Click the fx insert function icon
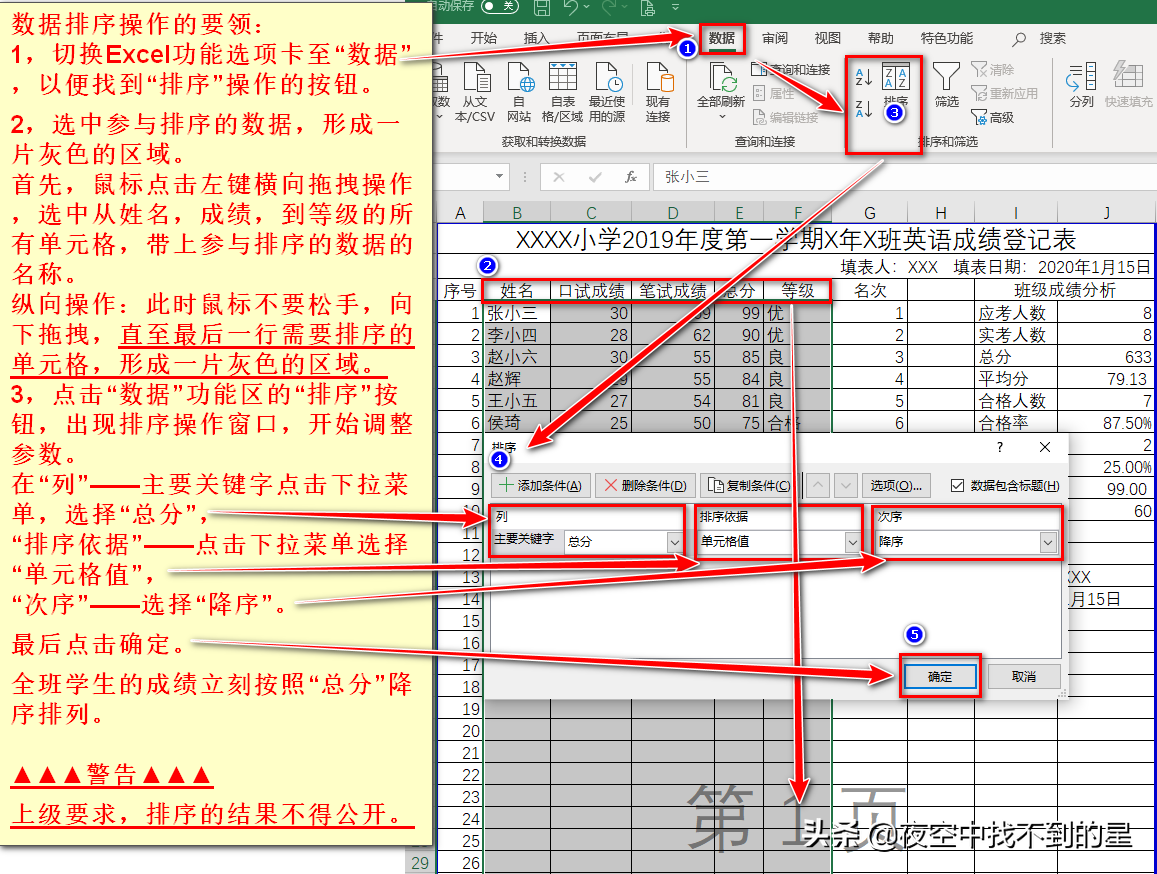Viewport: 1157px width, 874px height. [x=631, y=176]
